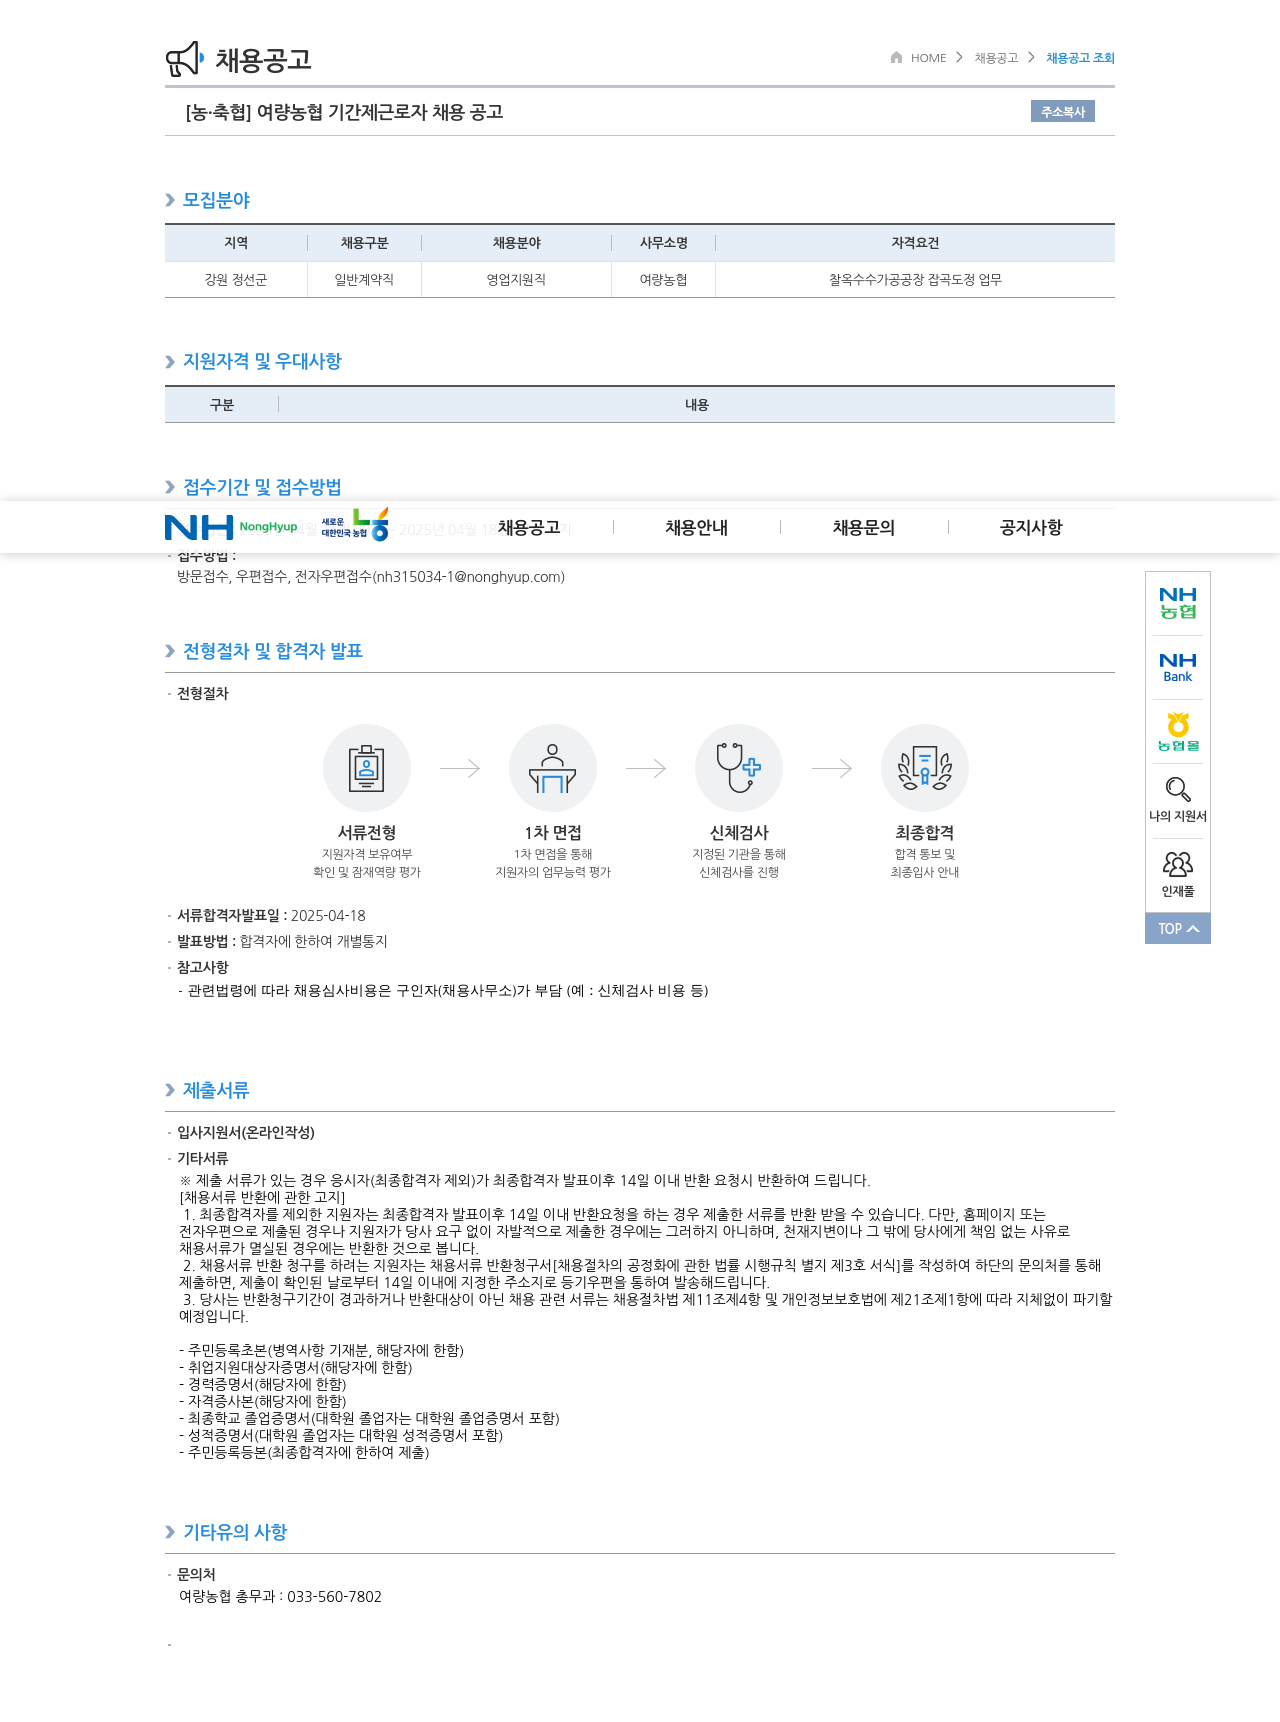
Task: Click the posting title 여량농협 기간제근로자 채용 공고
Action: click(344, 112)
